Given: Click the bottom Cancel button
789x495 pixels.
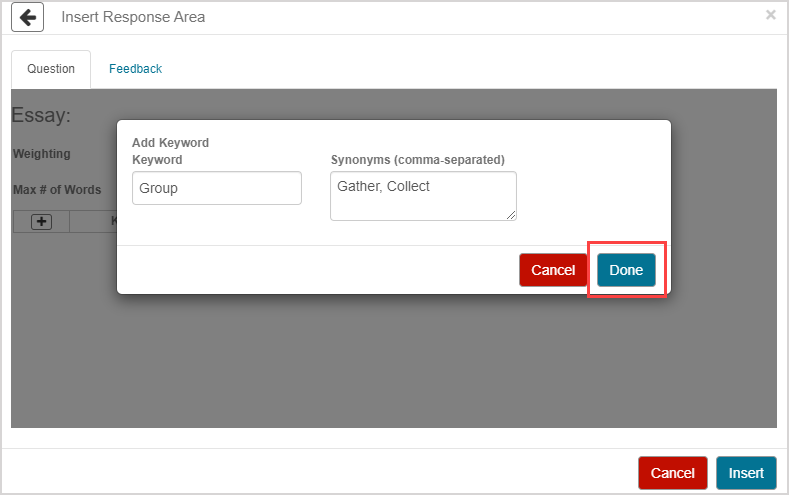Looking at the screenshot, I should [672, 473].
